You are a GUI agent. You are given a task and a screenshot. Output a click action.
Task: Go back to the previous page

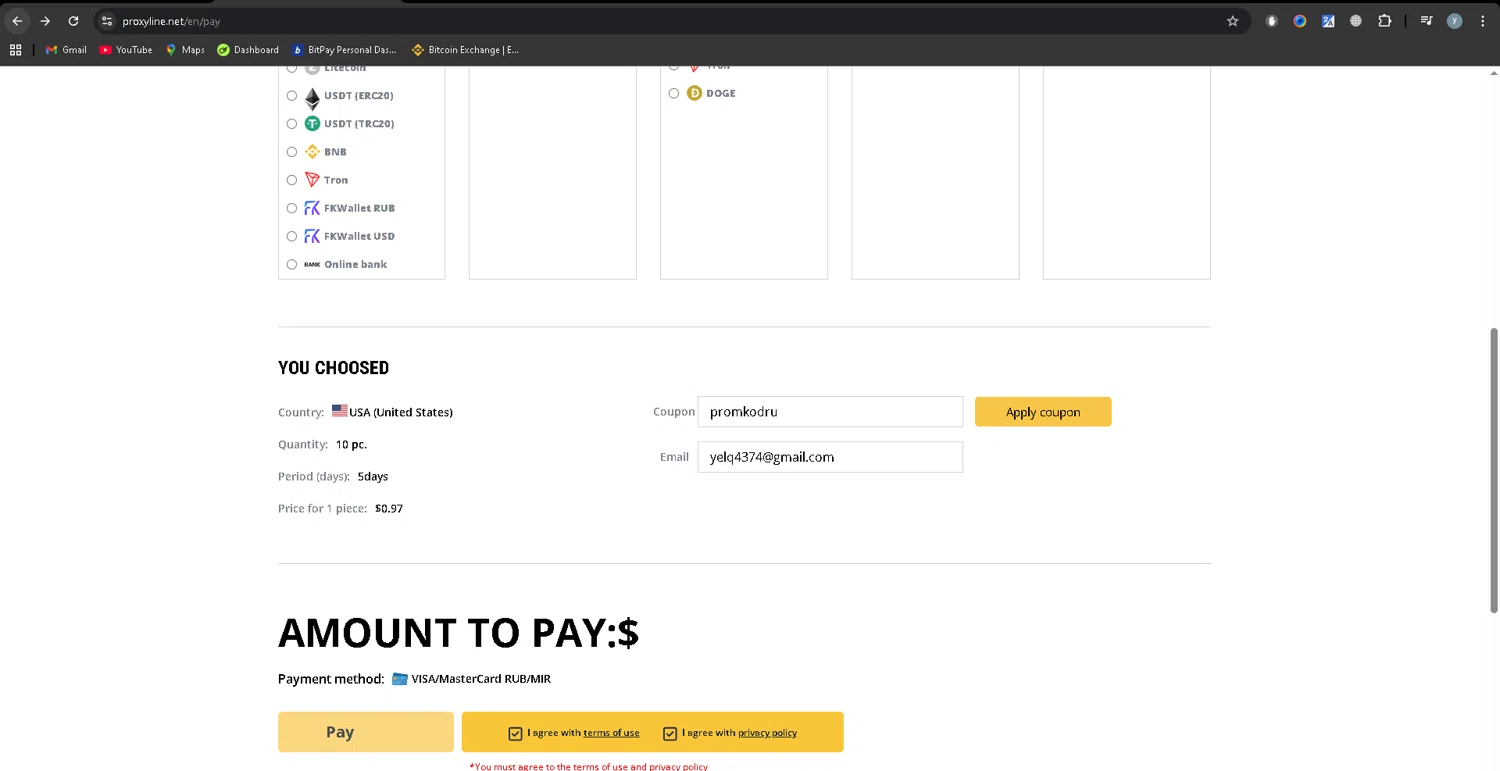(17, 21)
